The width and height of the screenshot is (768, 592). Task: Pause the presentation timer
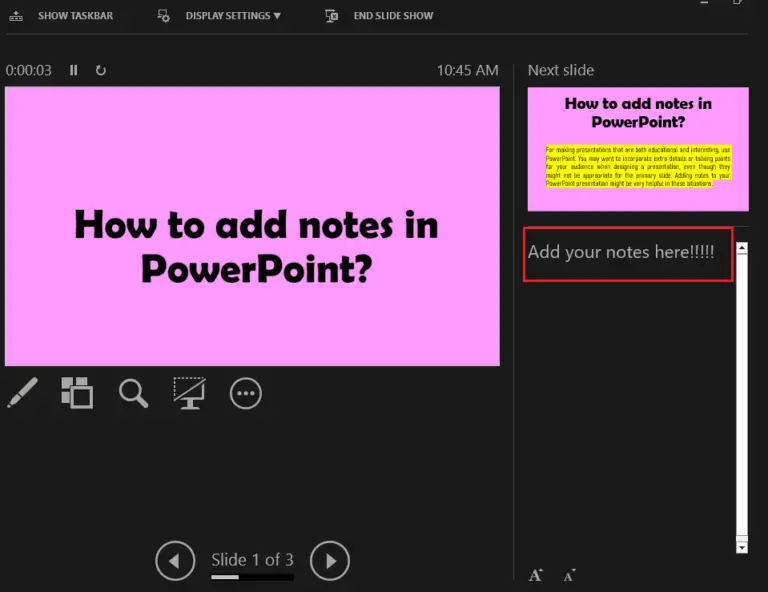click(x=73, y=70)
